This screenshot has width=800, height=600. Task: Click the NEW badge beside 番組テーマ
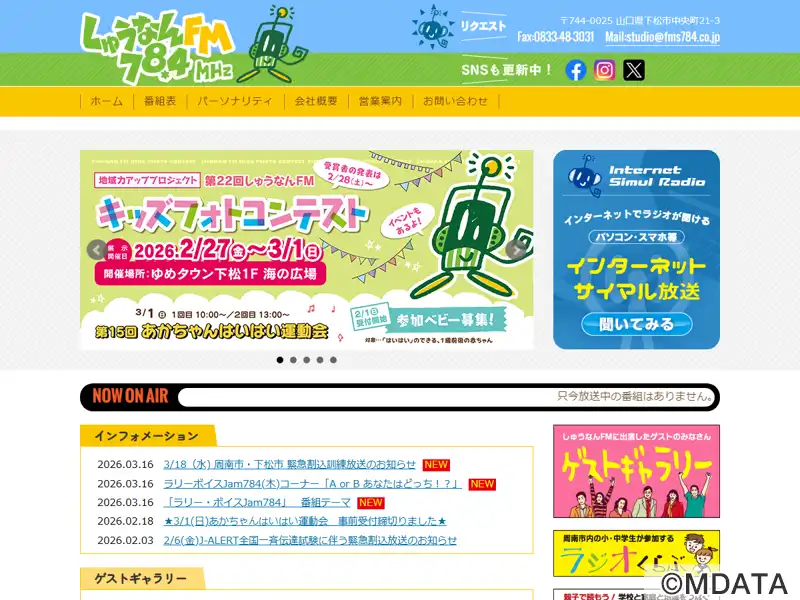(370, 503)
